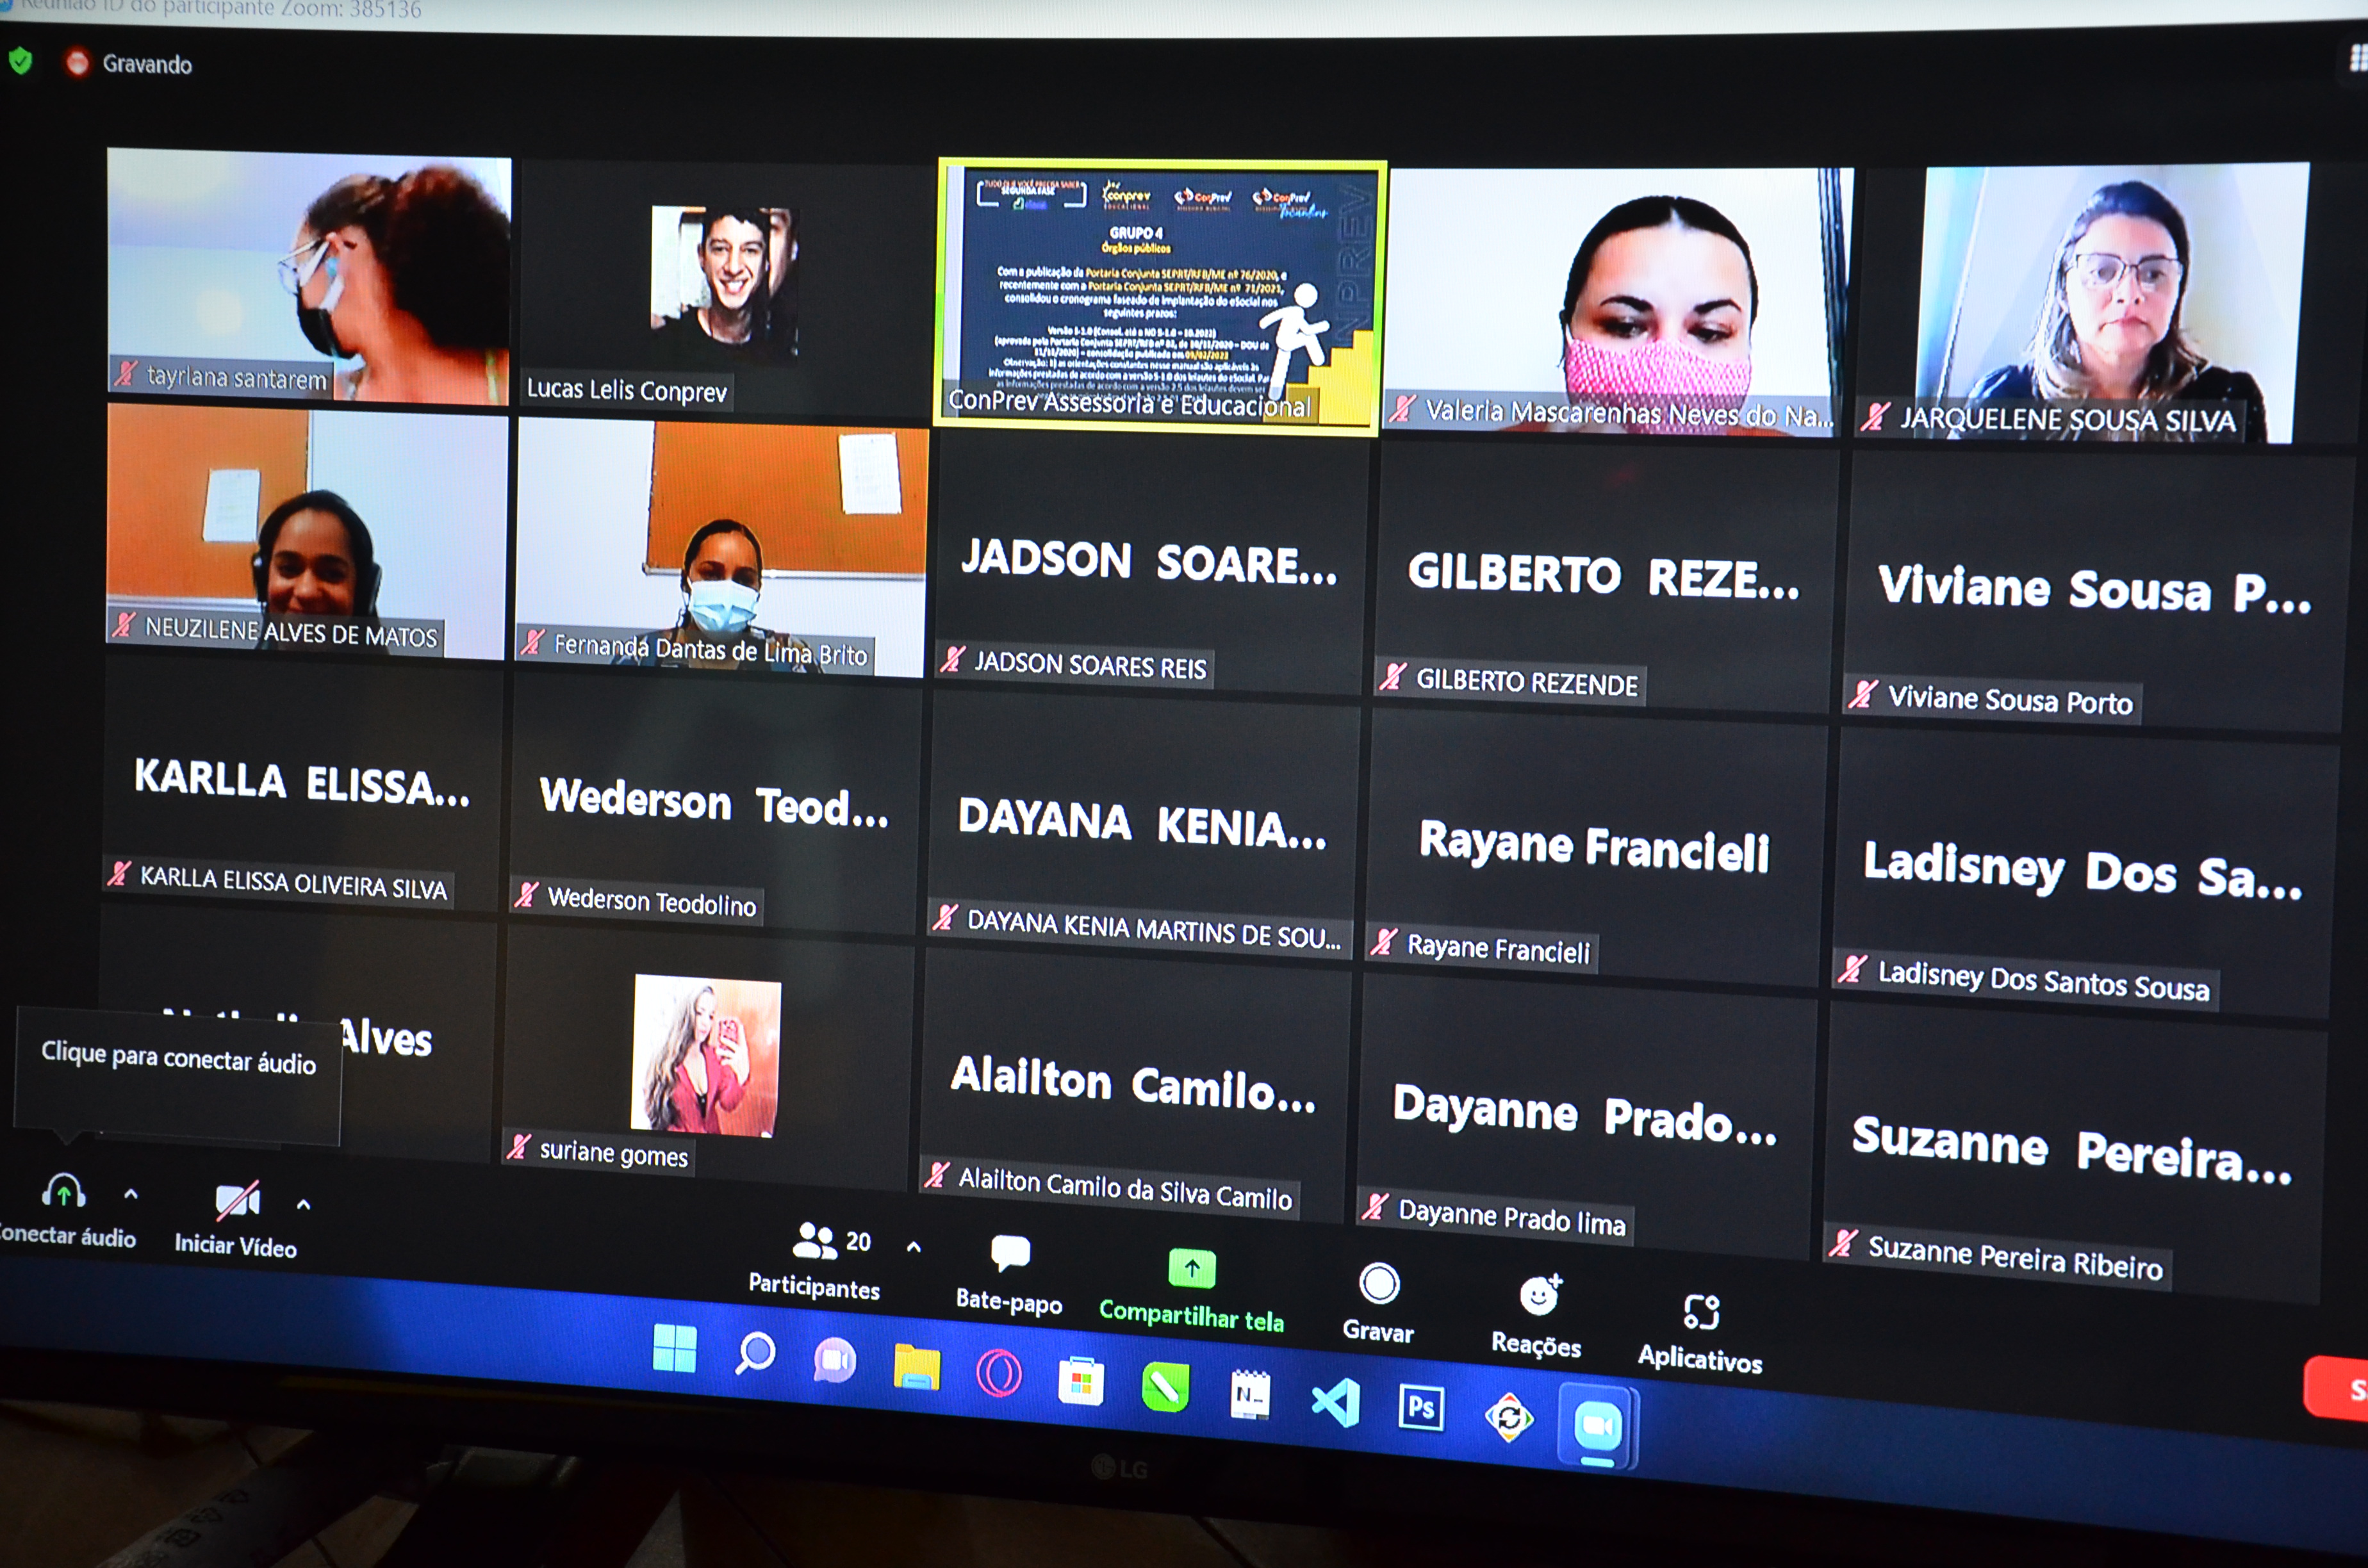Screen dimensions: 2368x1568
Task: Expand the arrow next to Participantes
Action: click(x=914, y=1247)
